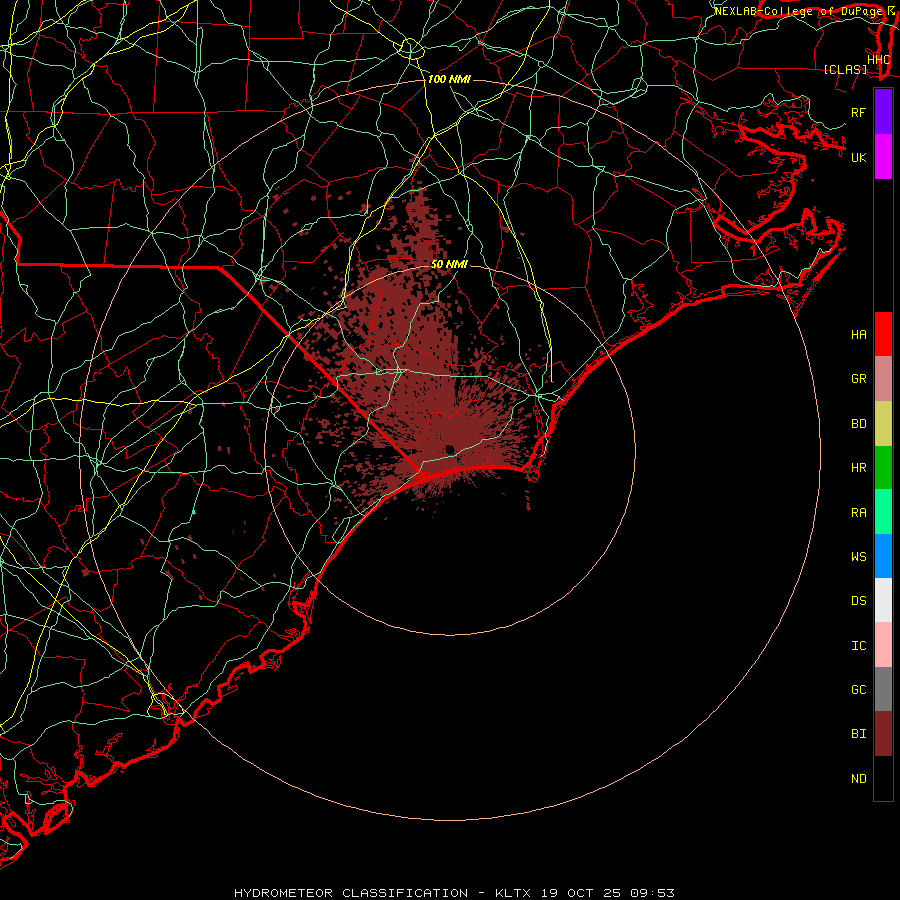Click the KLTX station identifier text
900x900 pixels.
tap(513, 893)
